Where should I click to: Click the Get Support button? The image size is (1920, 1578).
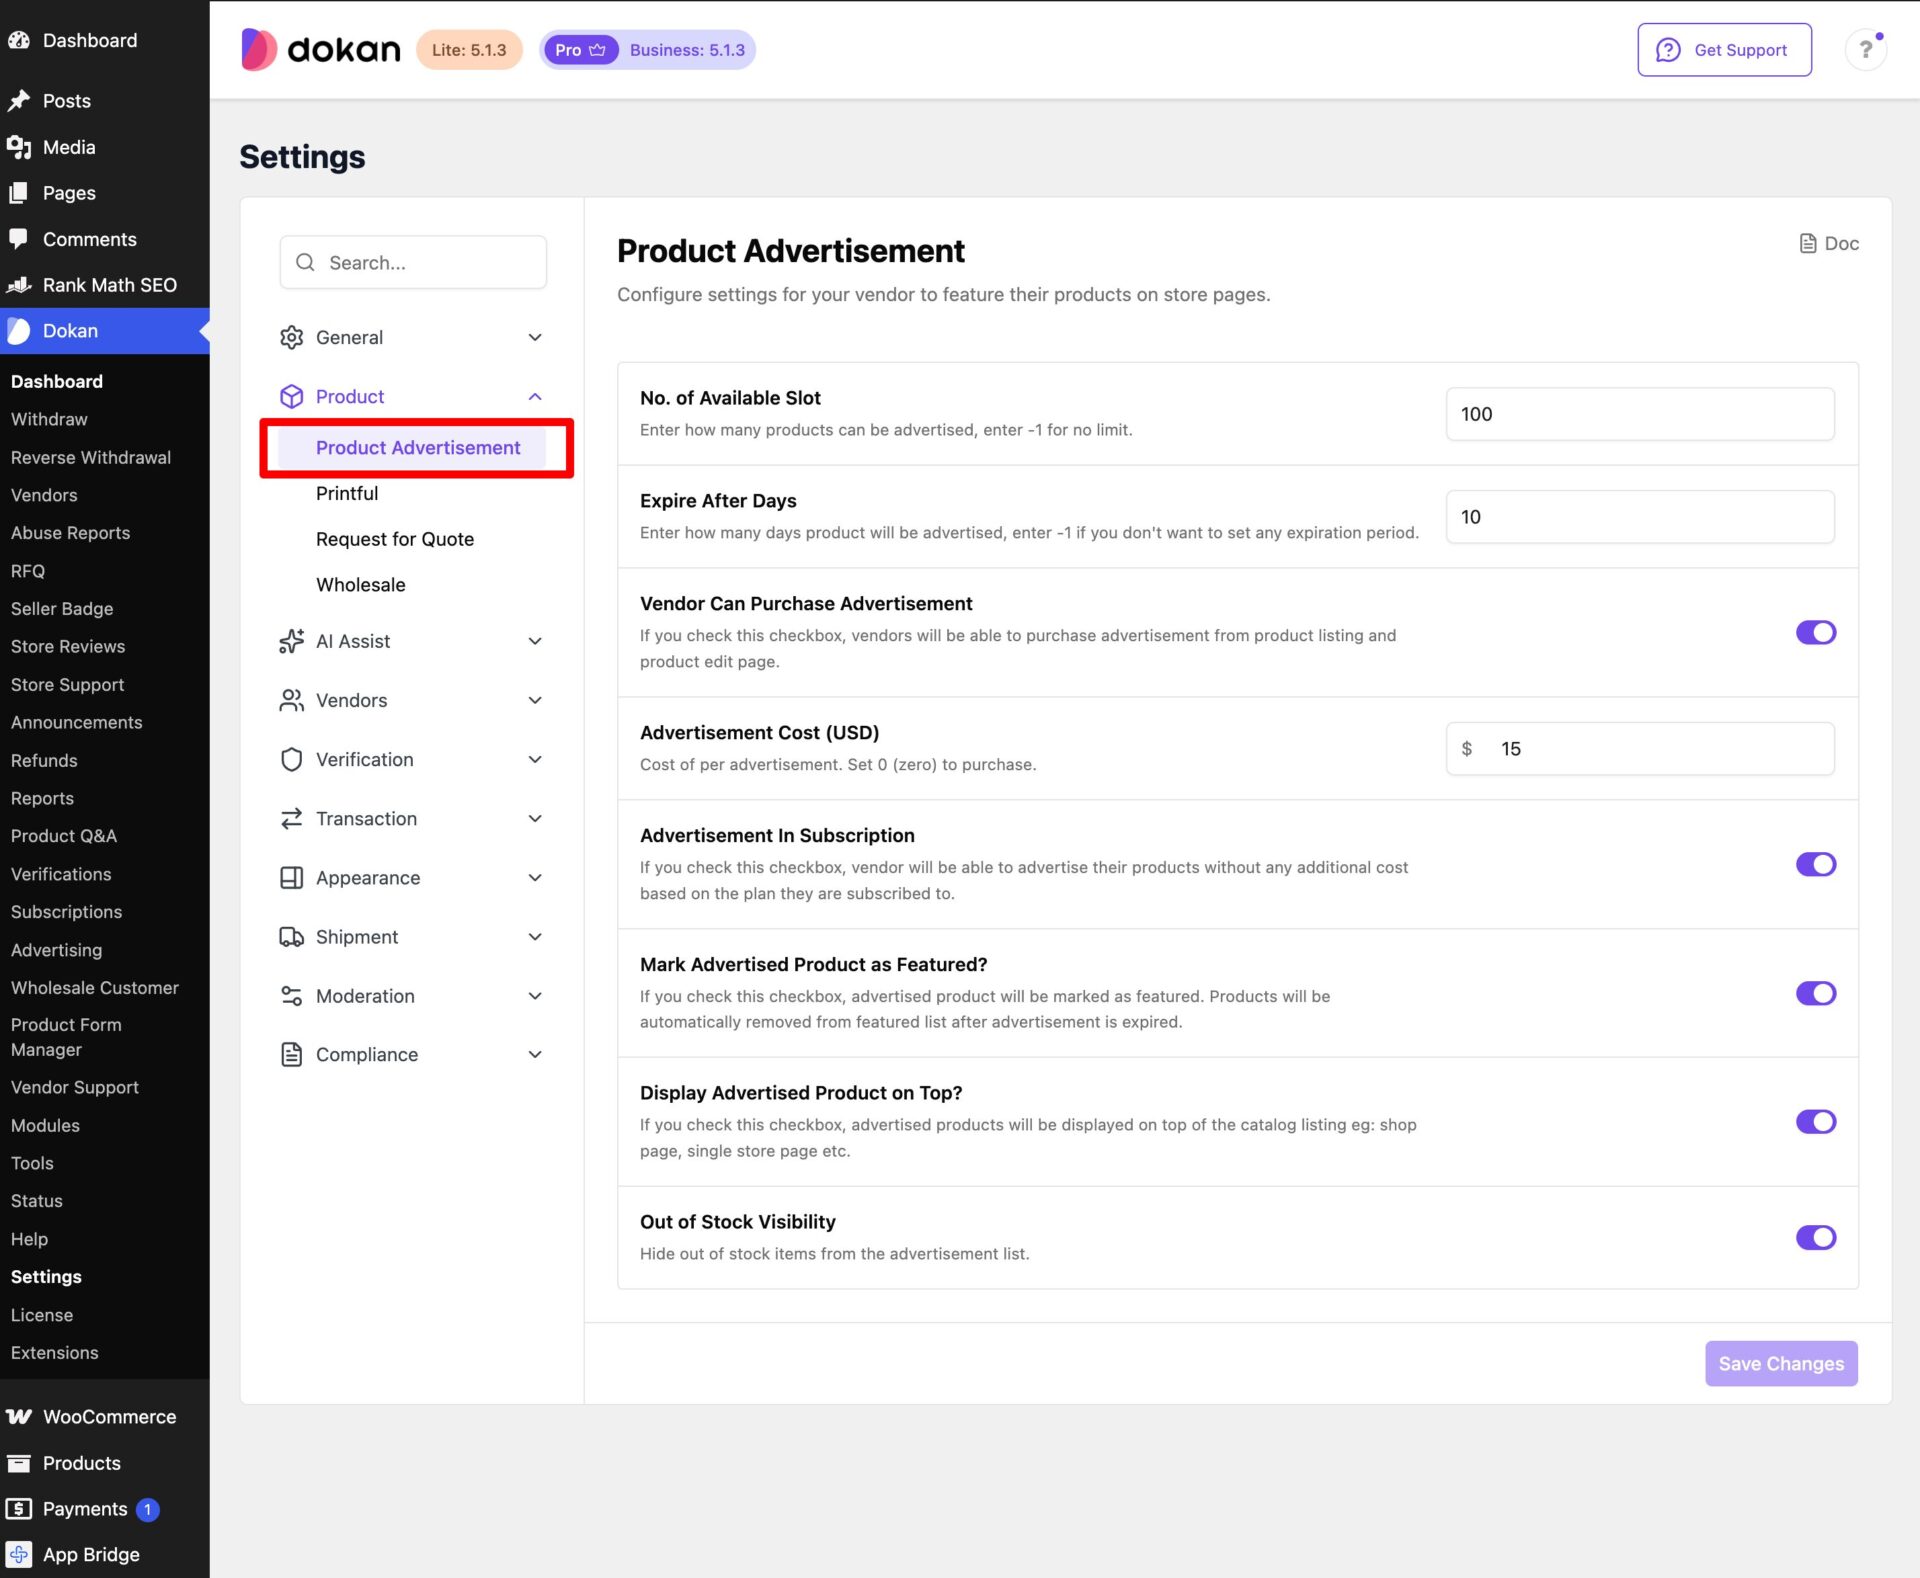click(x=1724, y=50)
